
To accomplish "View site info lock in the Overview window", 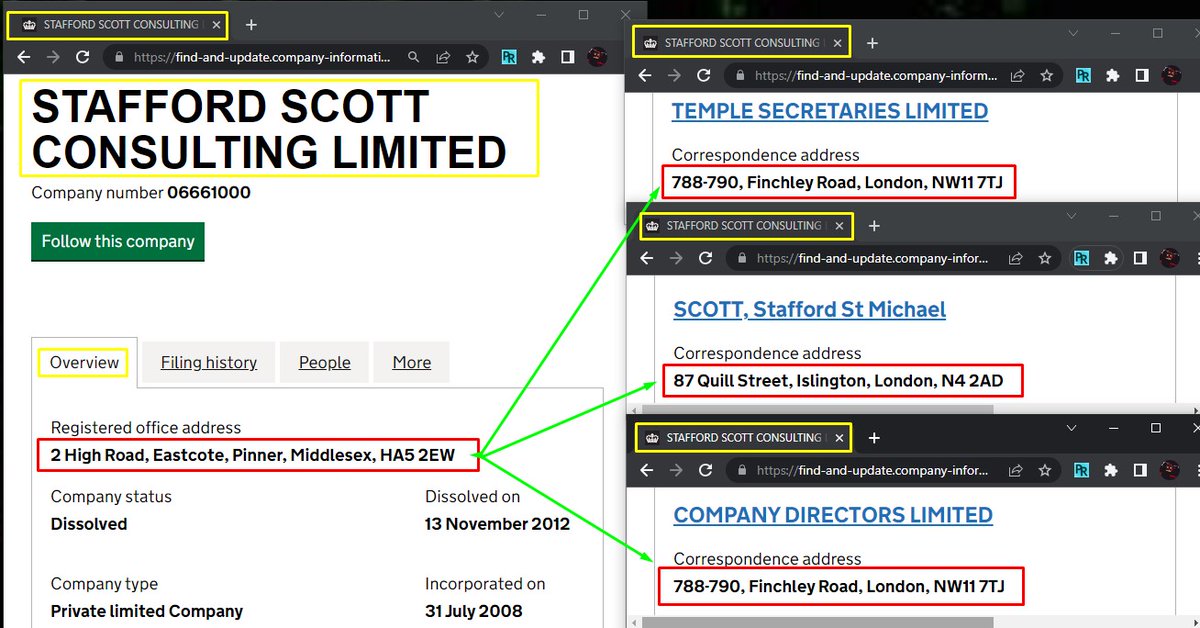I will (119, 58).
